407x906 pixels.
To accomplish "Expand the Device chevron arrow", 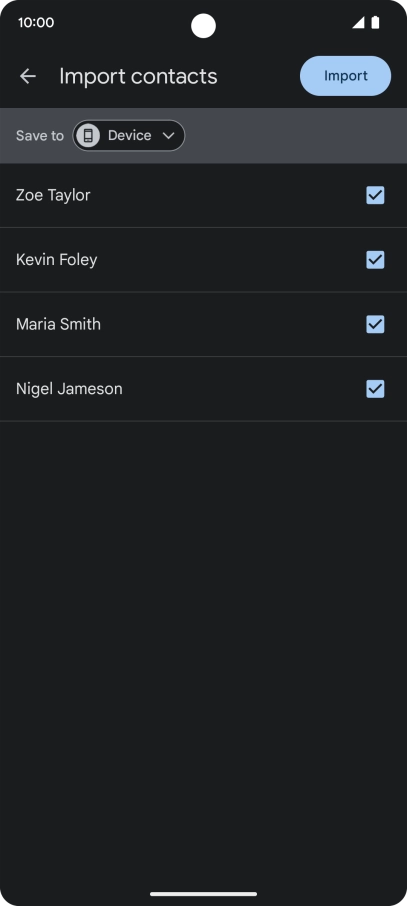I will [x=168, y=136].
